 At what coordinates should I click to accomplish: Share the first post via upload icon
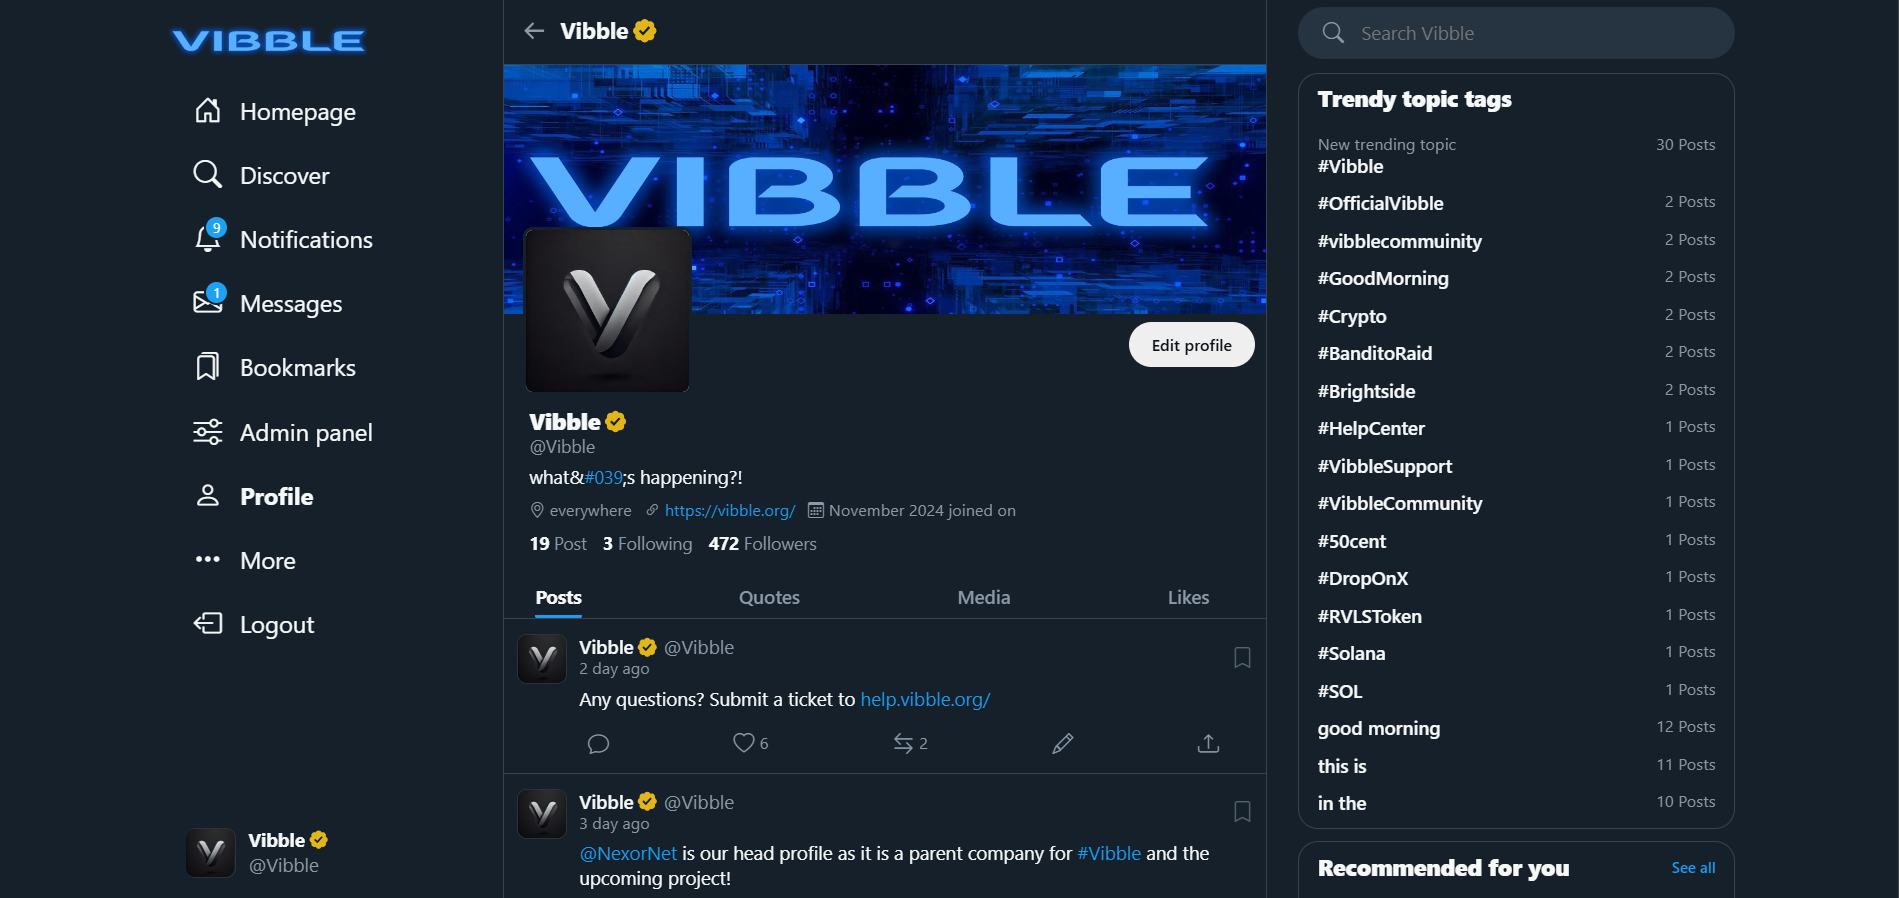(1208, 743)
